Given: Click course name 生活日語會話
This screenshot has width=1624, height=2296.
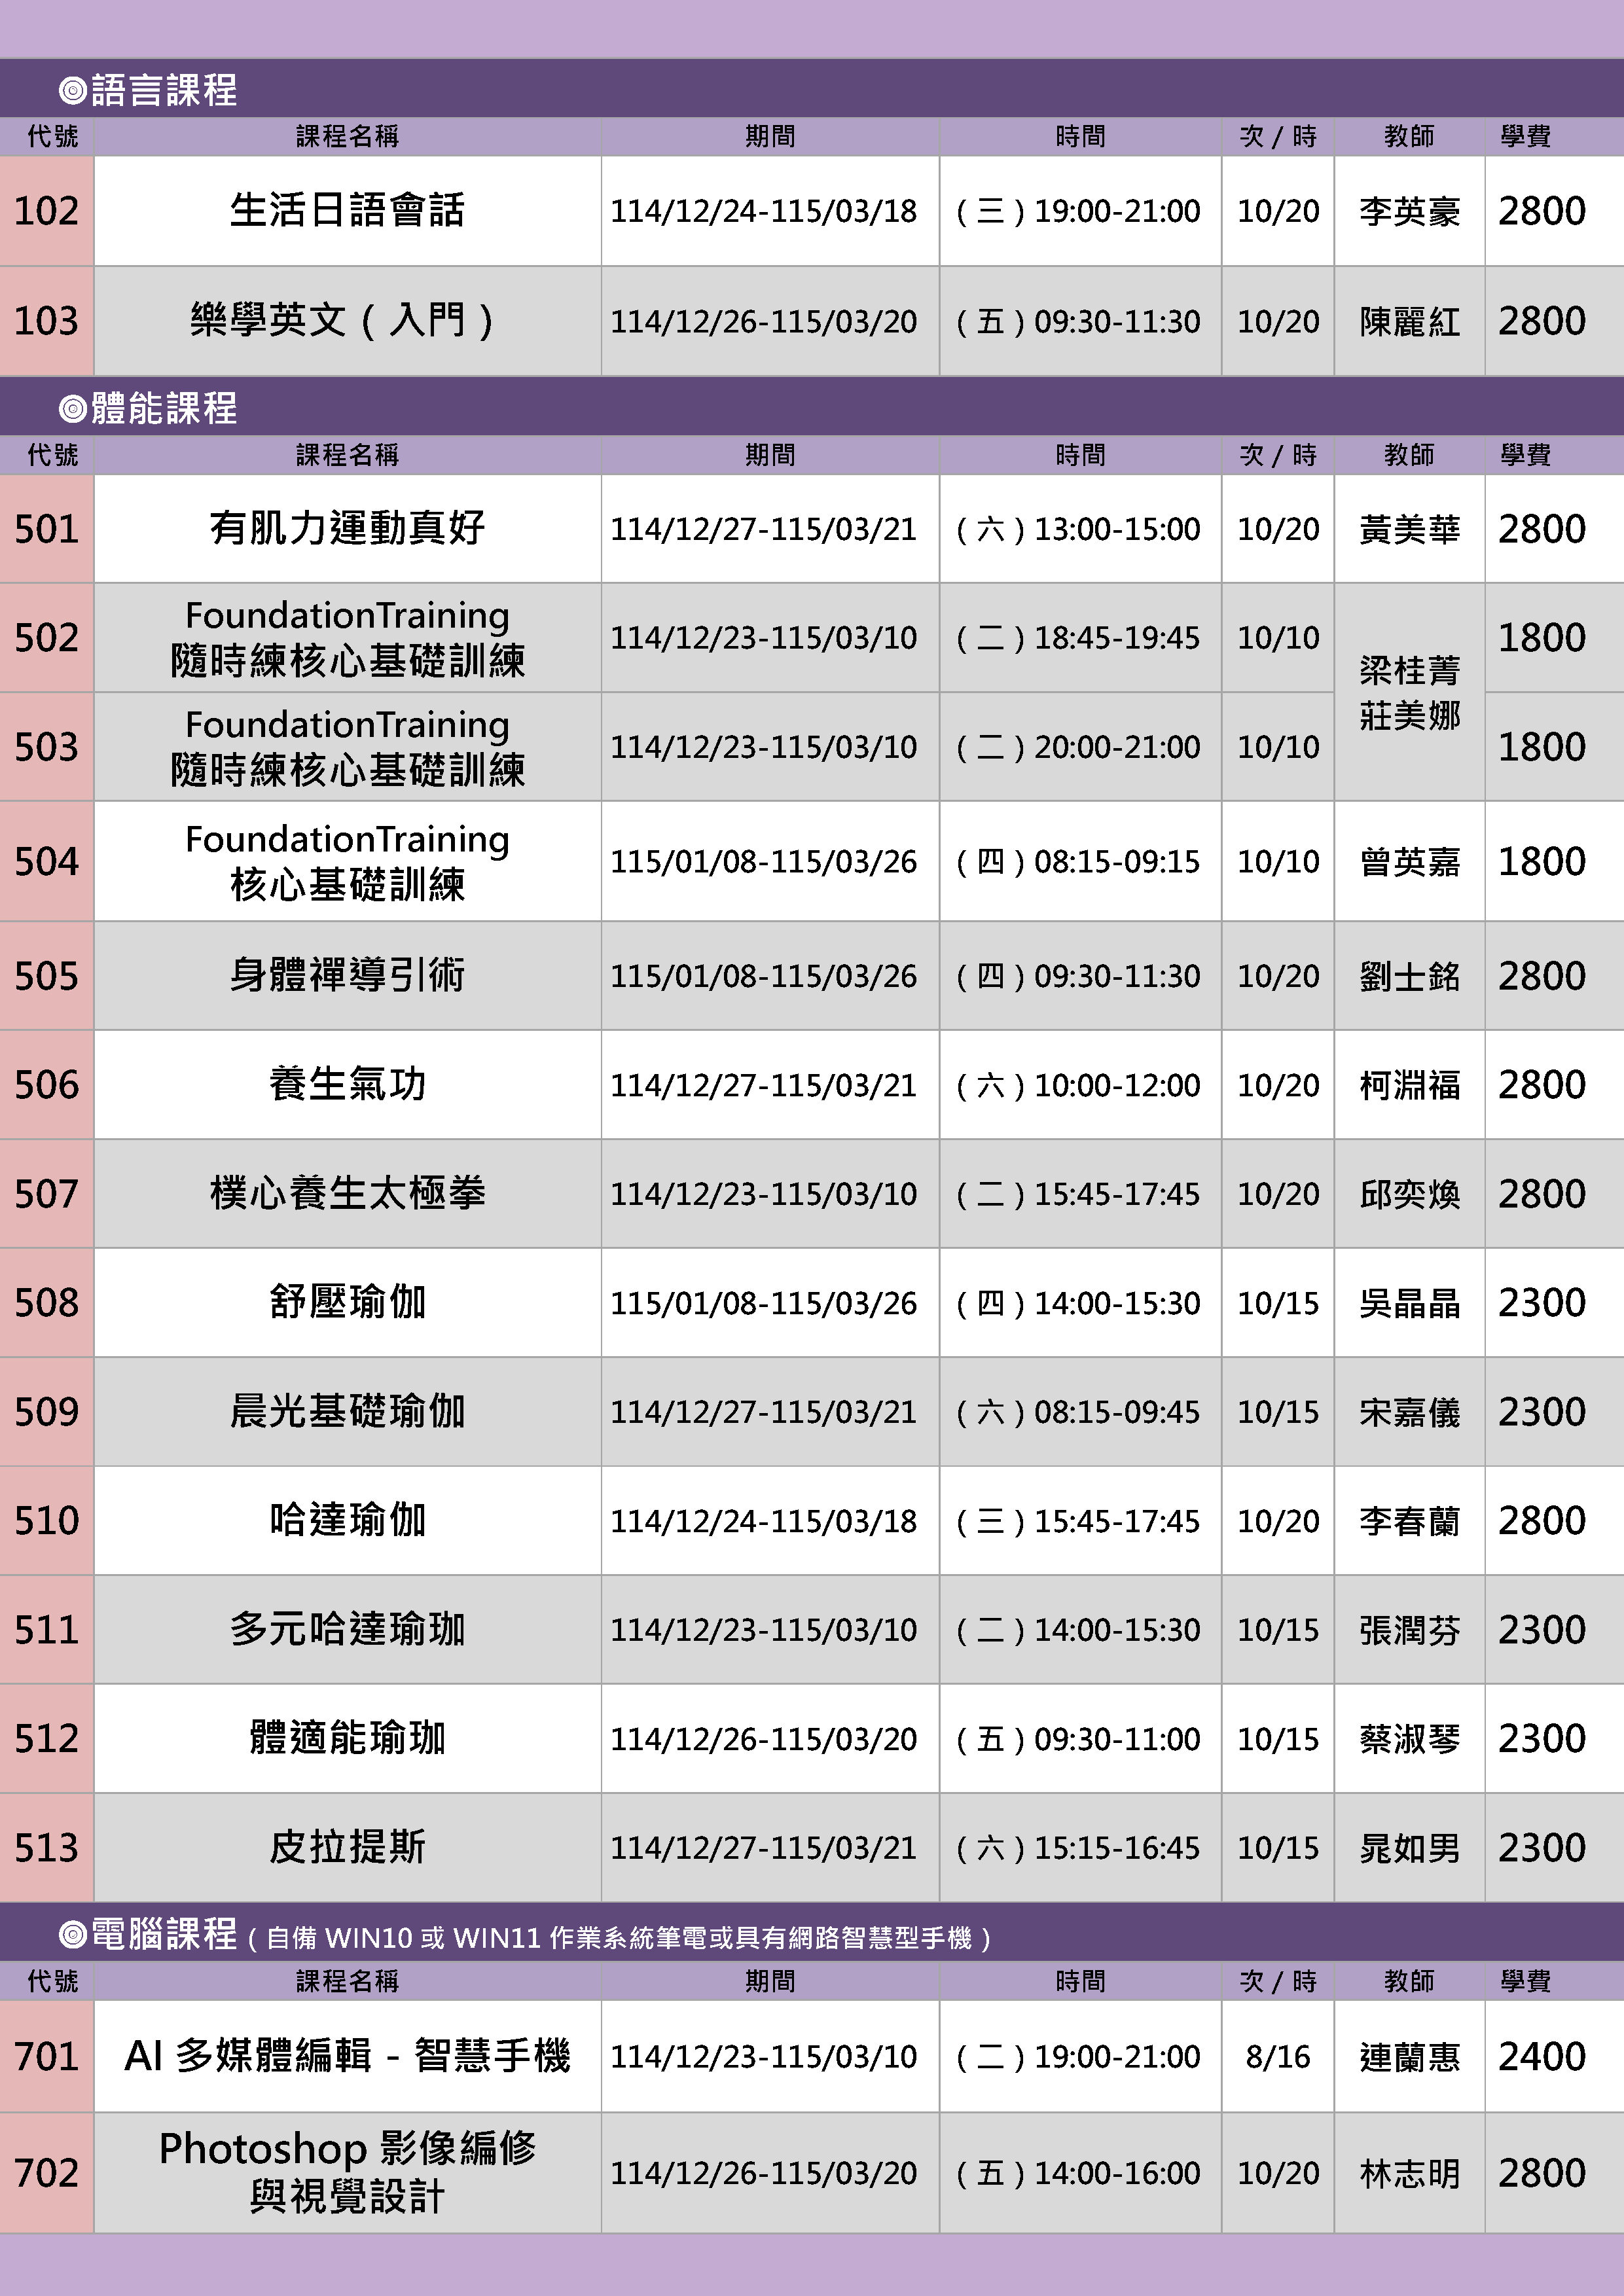Looking at the screenshot, I should click(x=347, y=211).
